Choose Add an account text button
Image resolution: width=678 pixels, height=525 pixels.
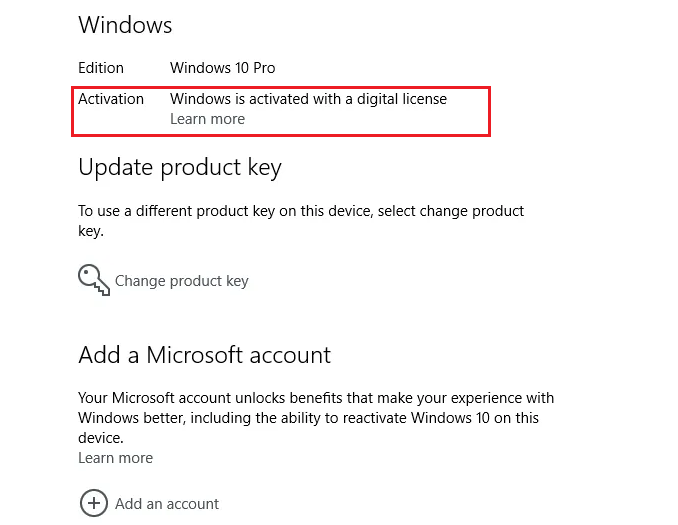(x=167, y=504)
